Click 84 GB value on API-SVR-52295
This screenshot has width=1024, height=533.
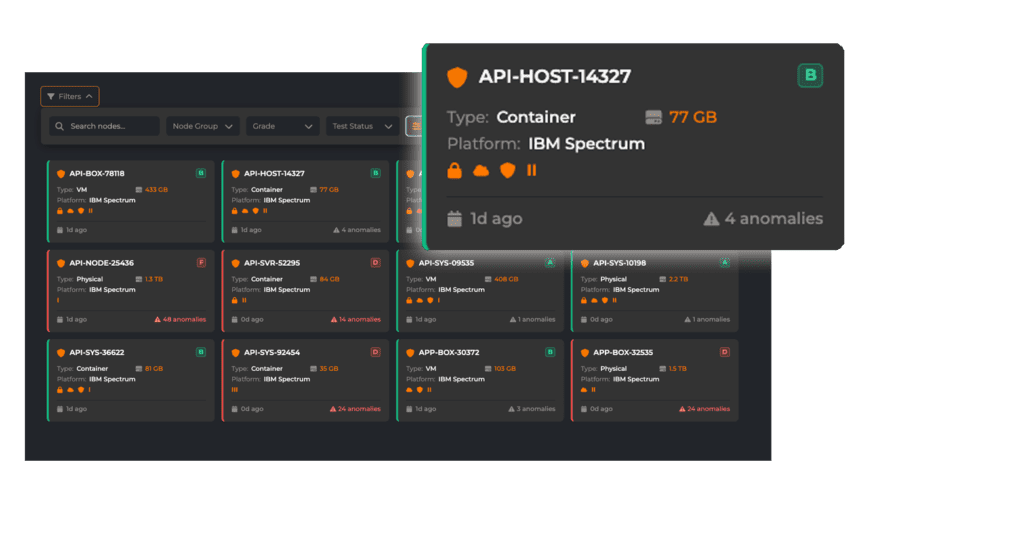[x=330, y=279]
